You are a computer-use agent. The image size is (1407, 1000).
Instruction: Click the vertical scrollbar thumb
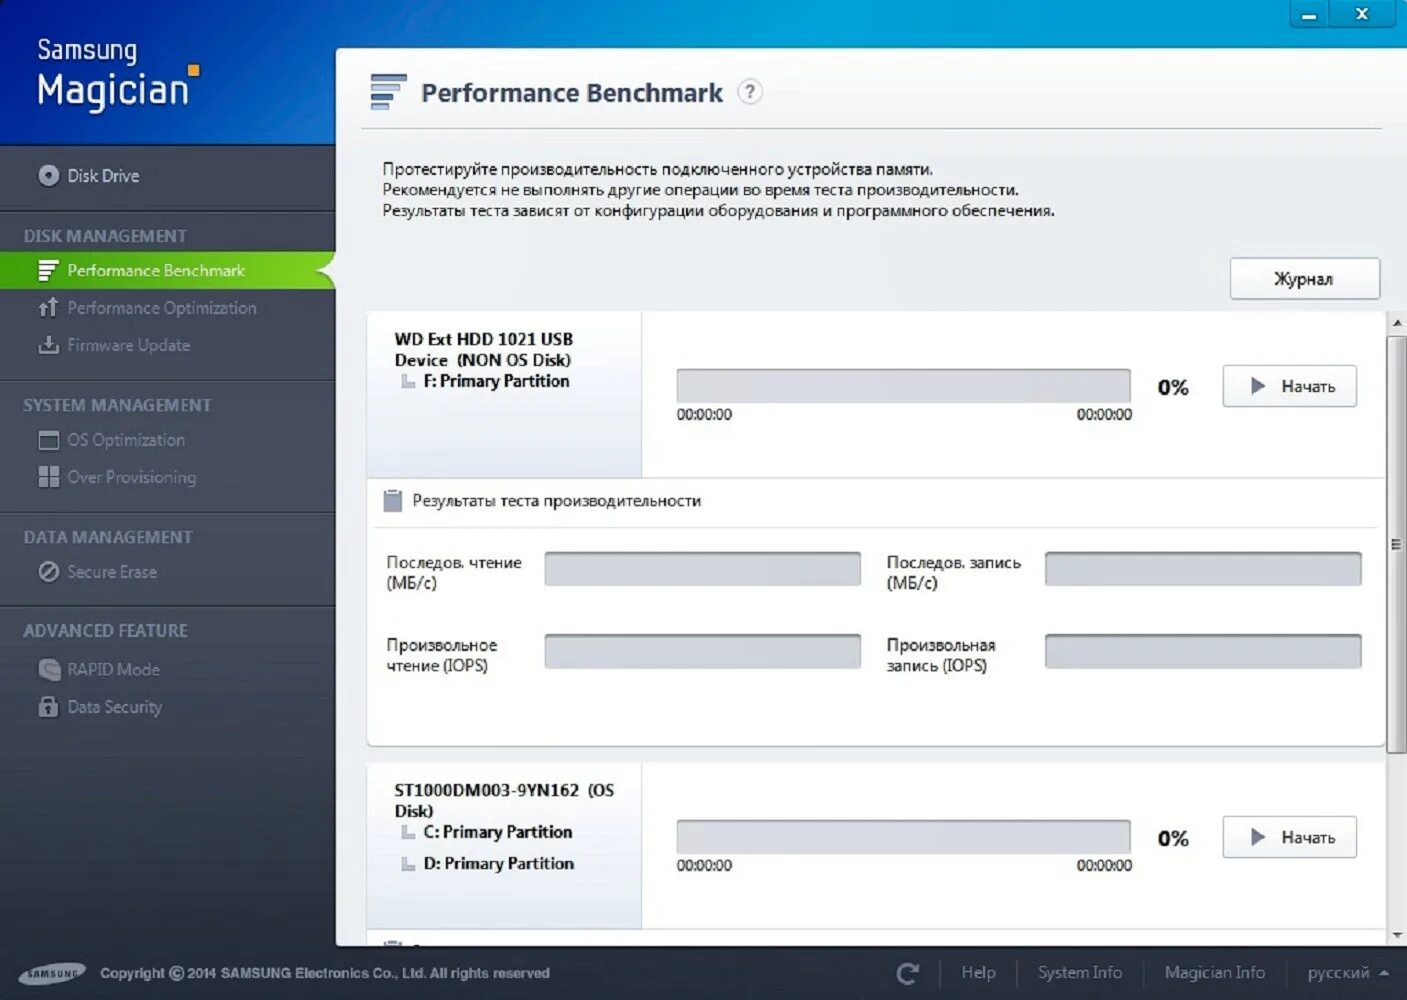pyautogui.click(x=1397, y=544)
